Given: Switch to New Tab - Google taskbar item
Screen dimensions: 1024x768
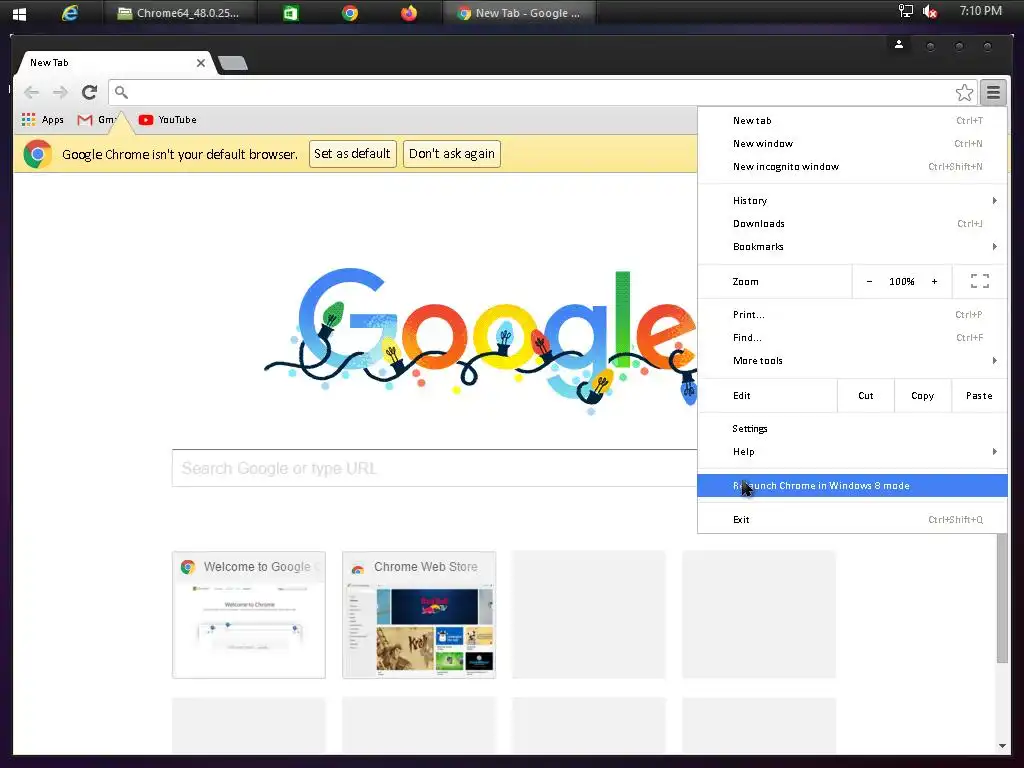Looking at the screenshot, I should point(519,13).
